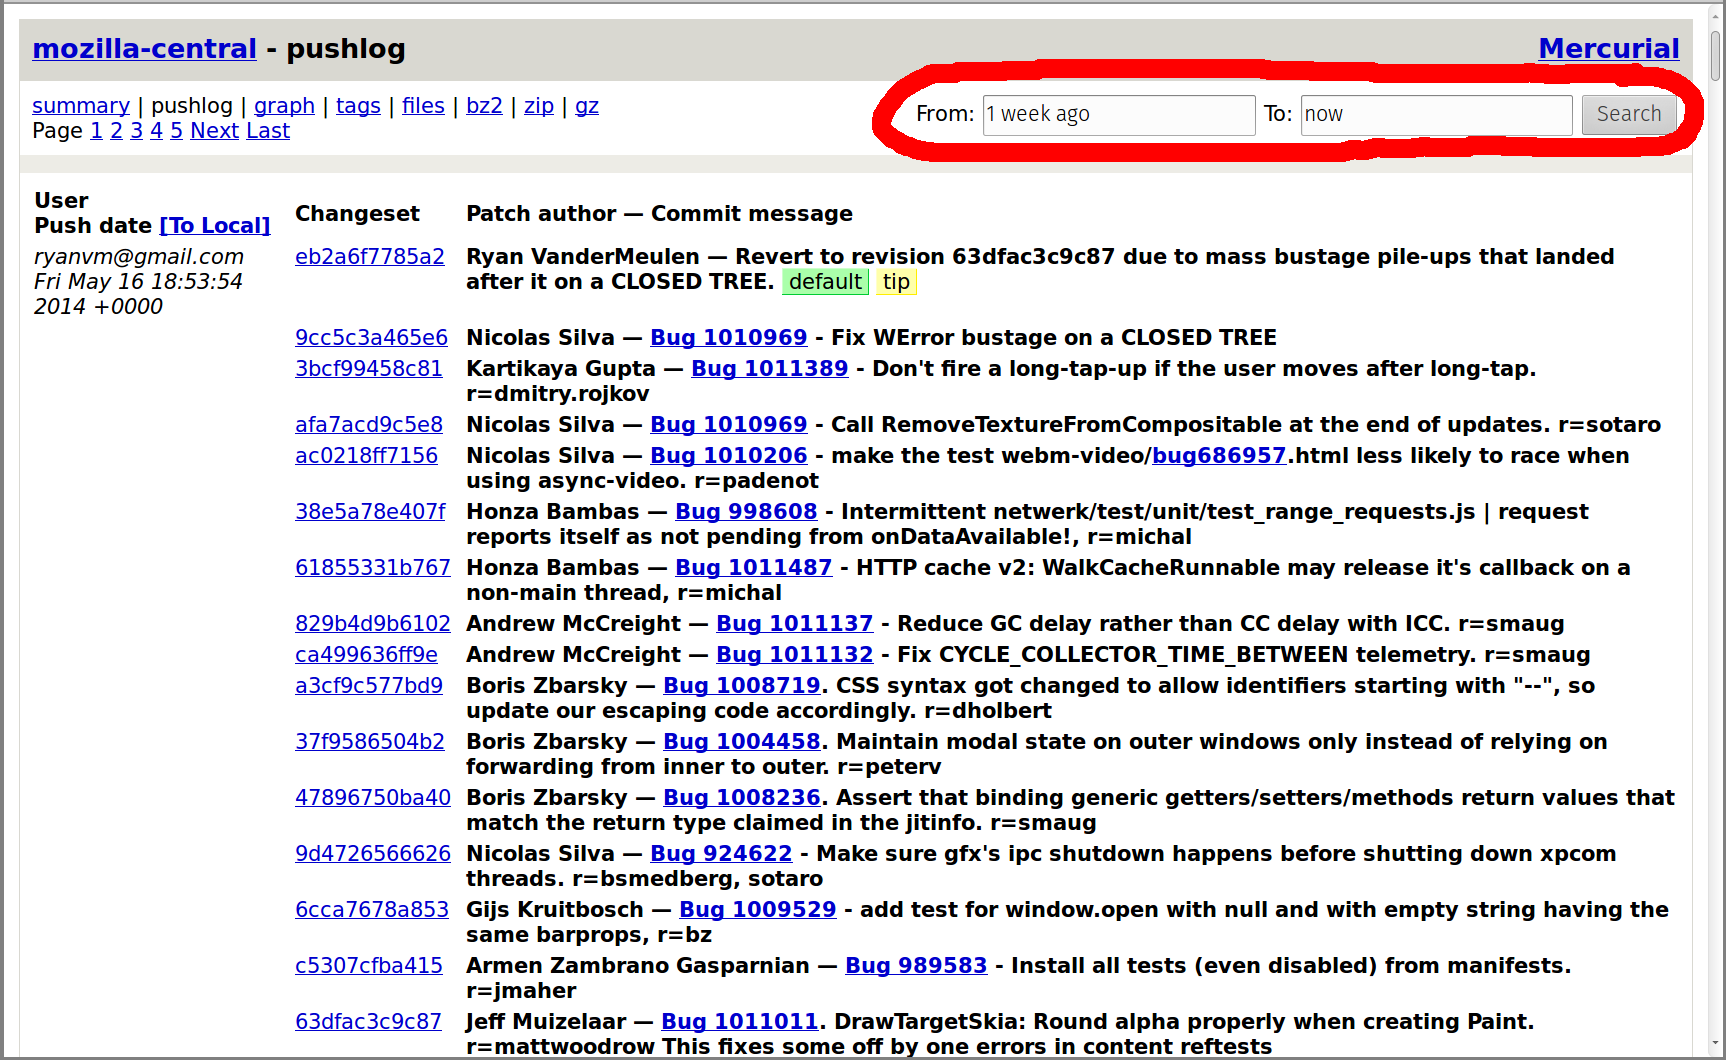
Task: Open Bug 1010969 in the WError bustage row
Action: tap(728, 338)
